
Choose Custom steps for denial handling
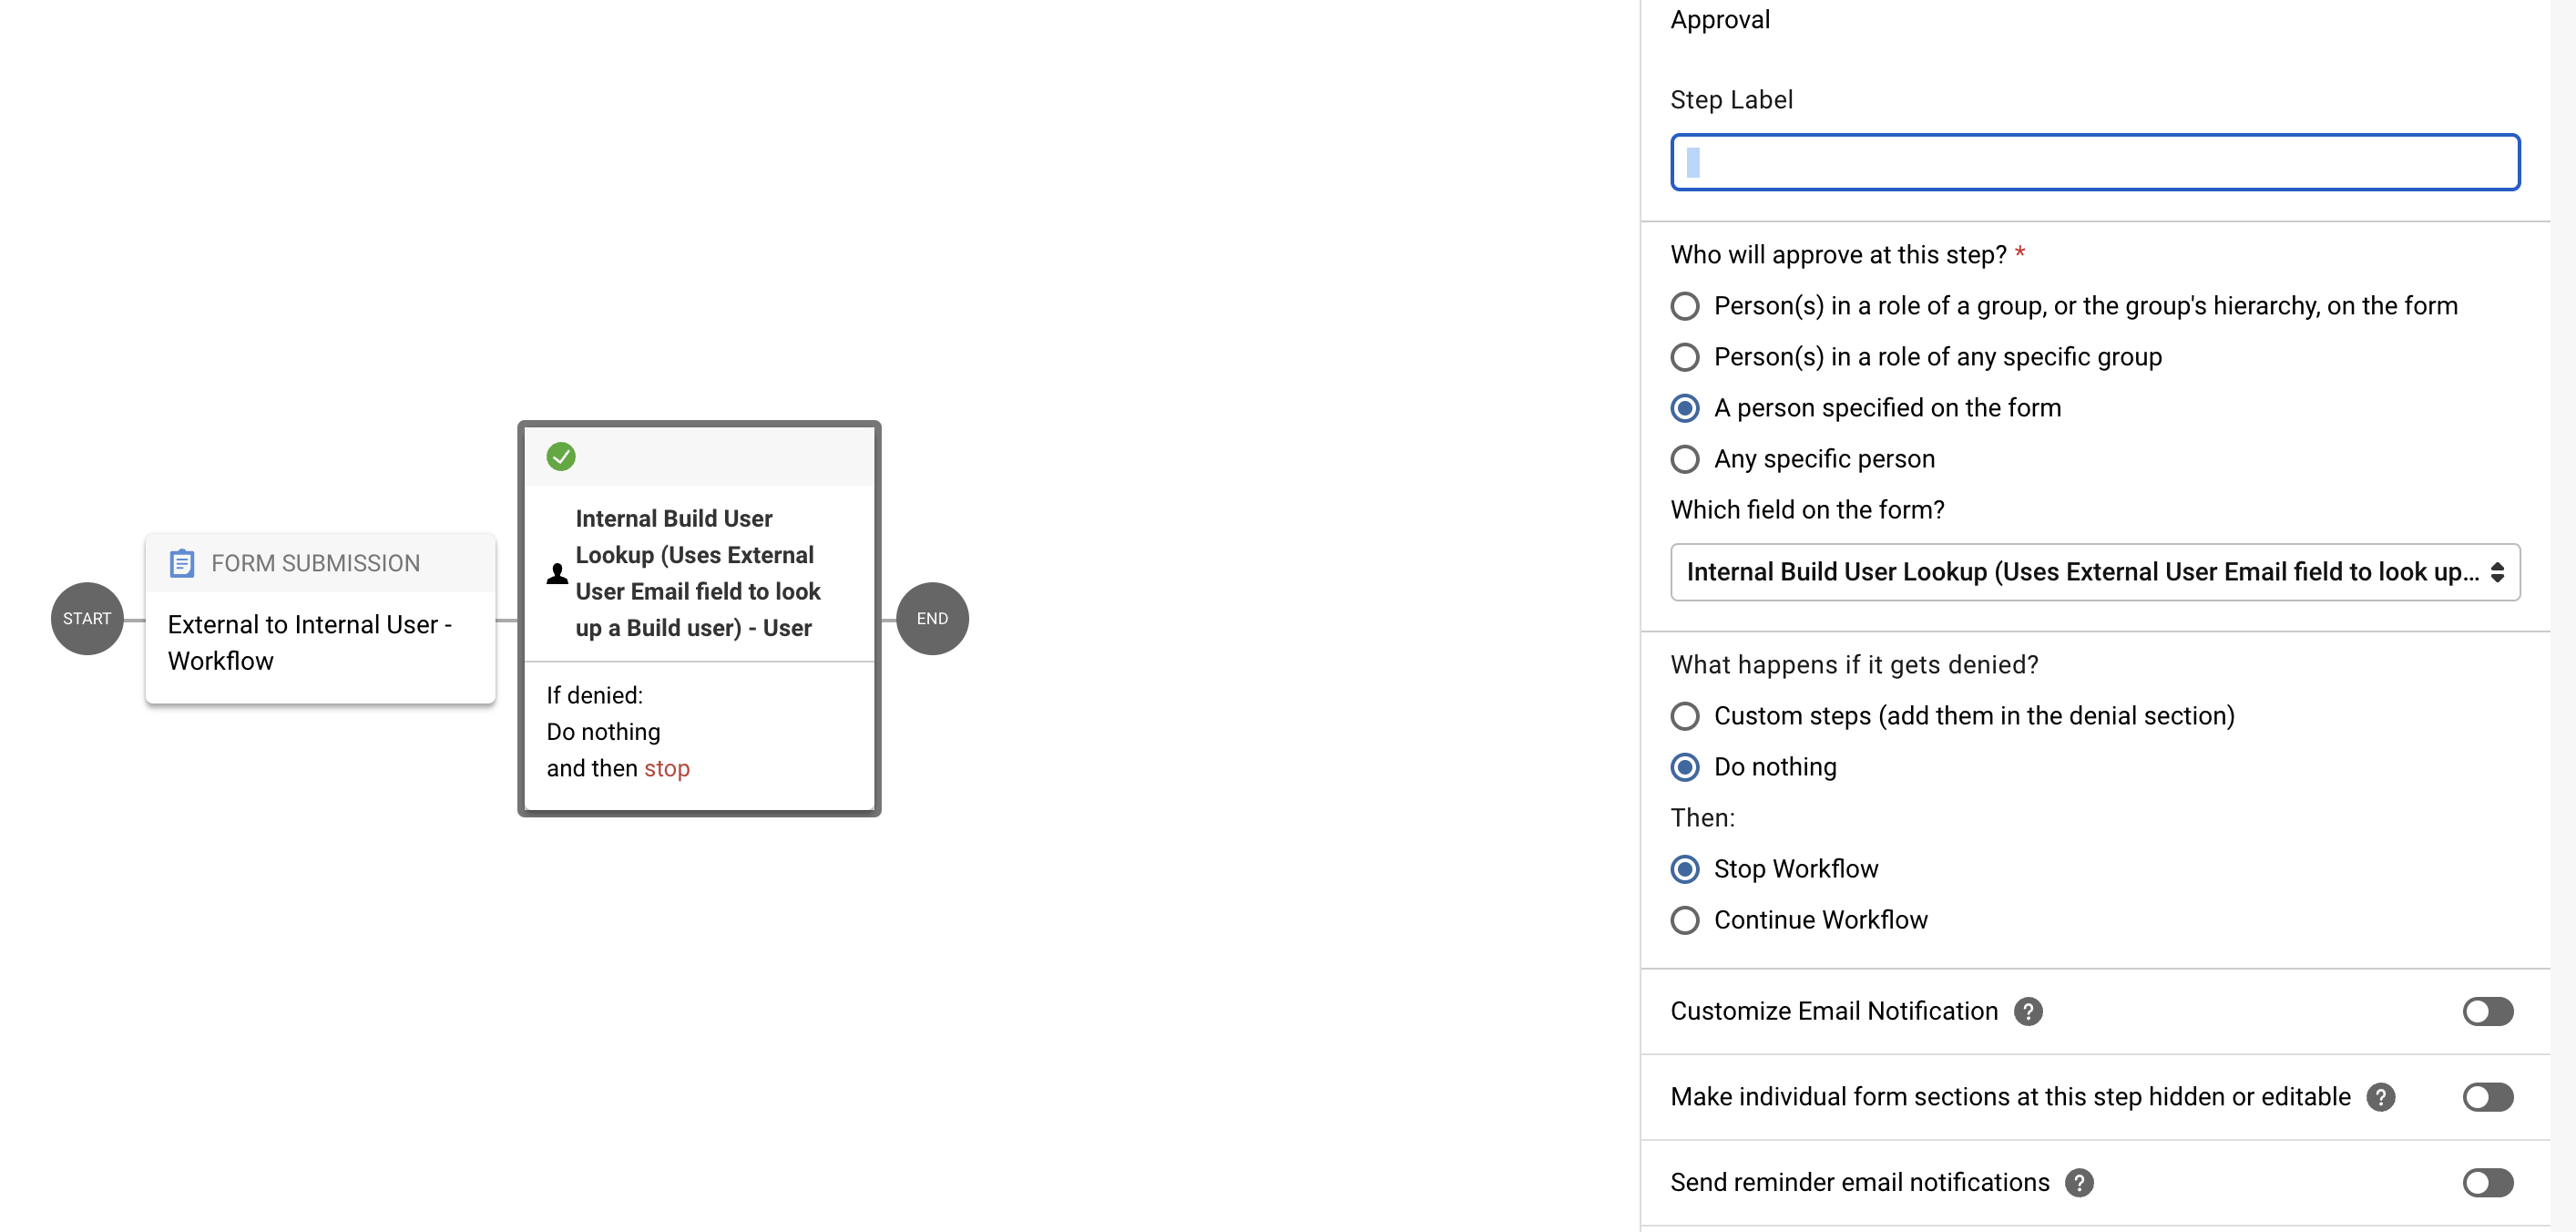click(1685, 716)
